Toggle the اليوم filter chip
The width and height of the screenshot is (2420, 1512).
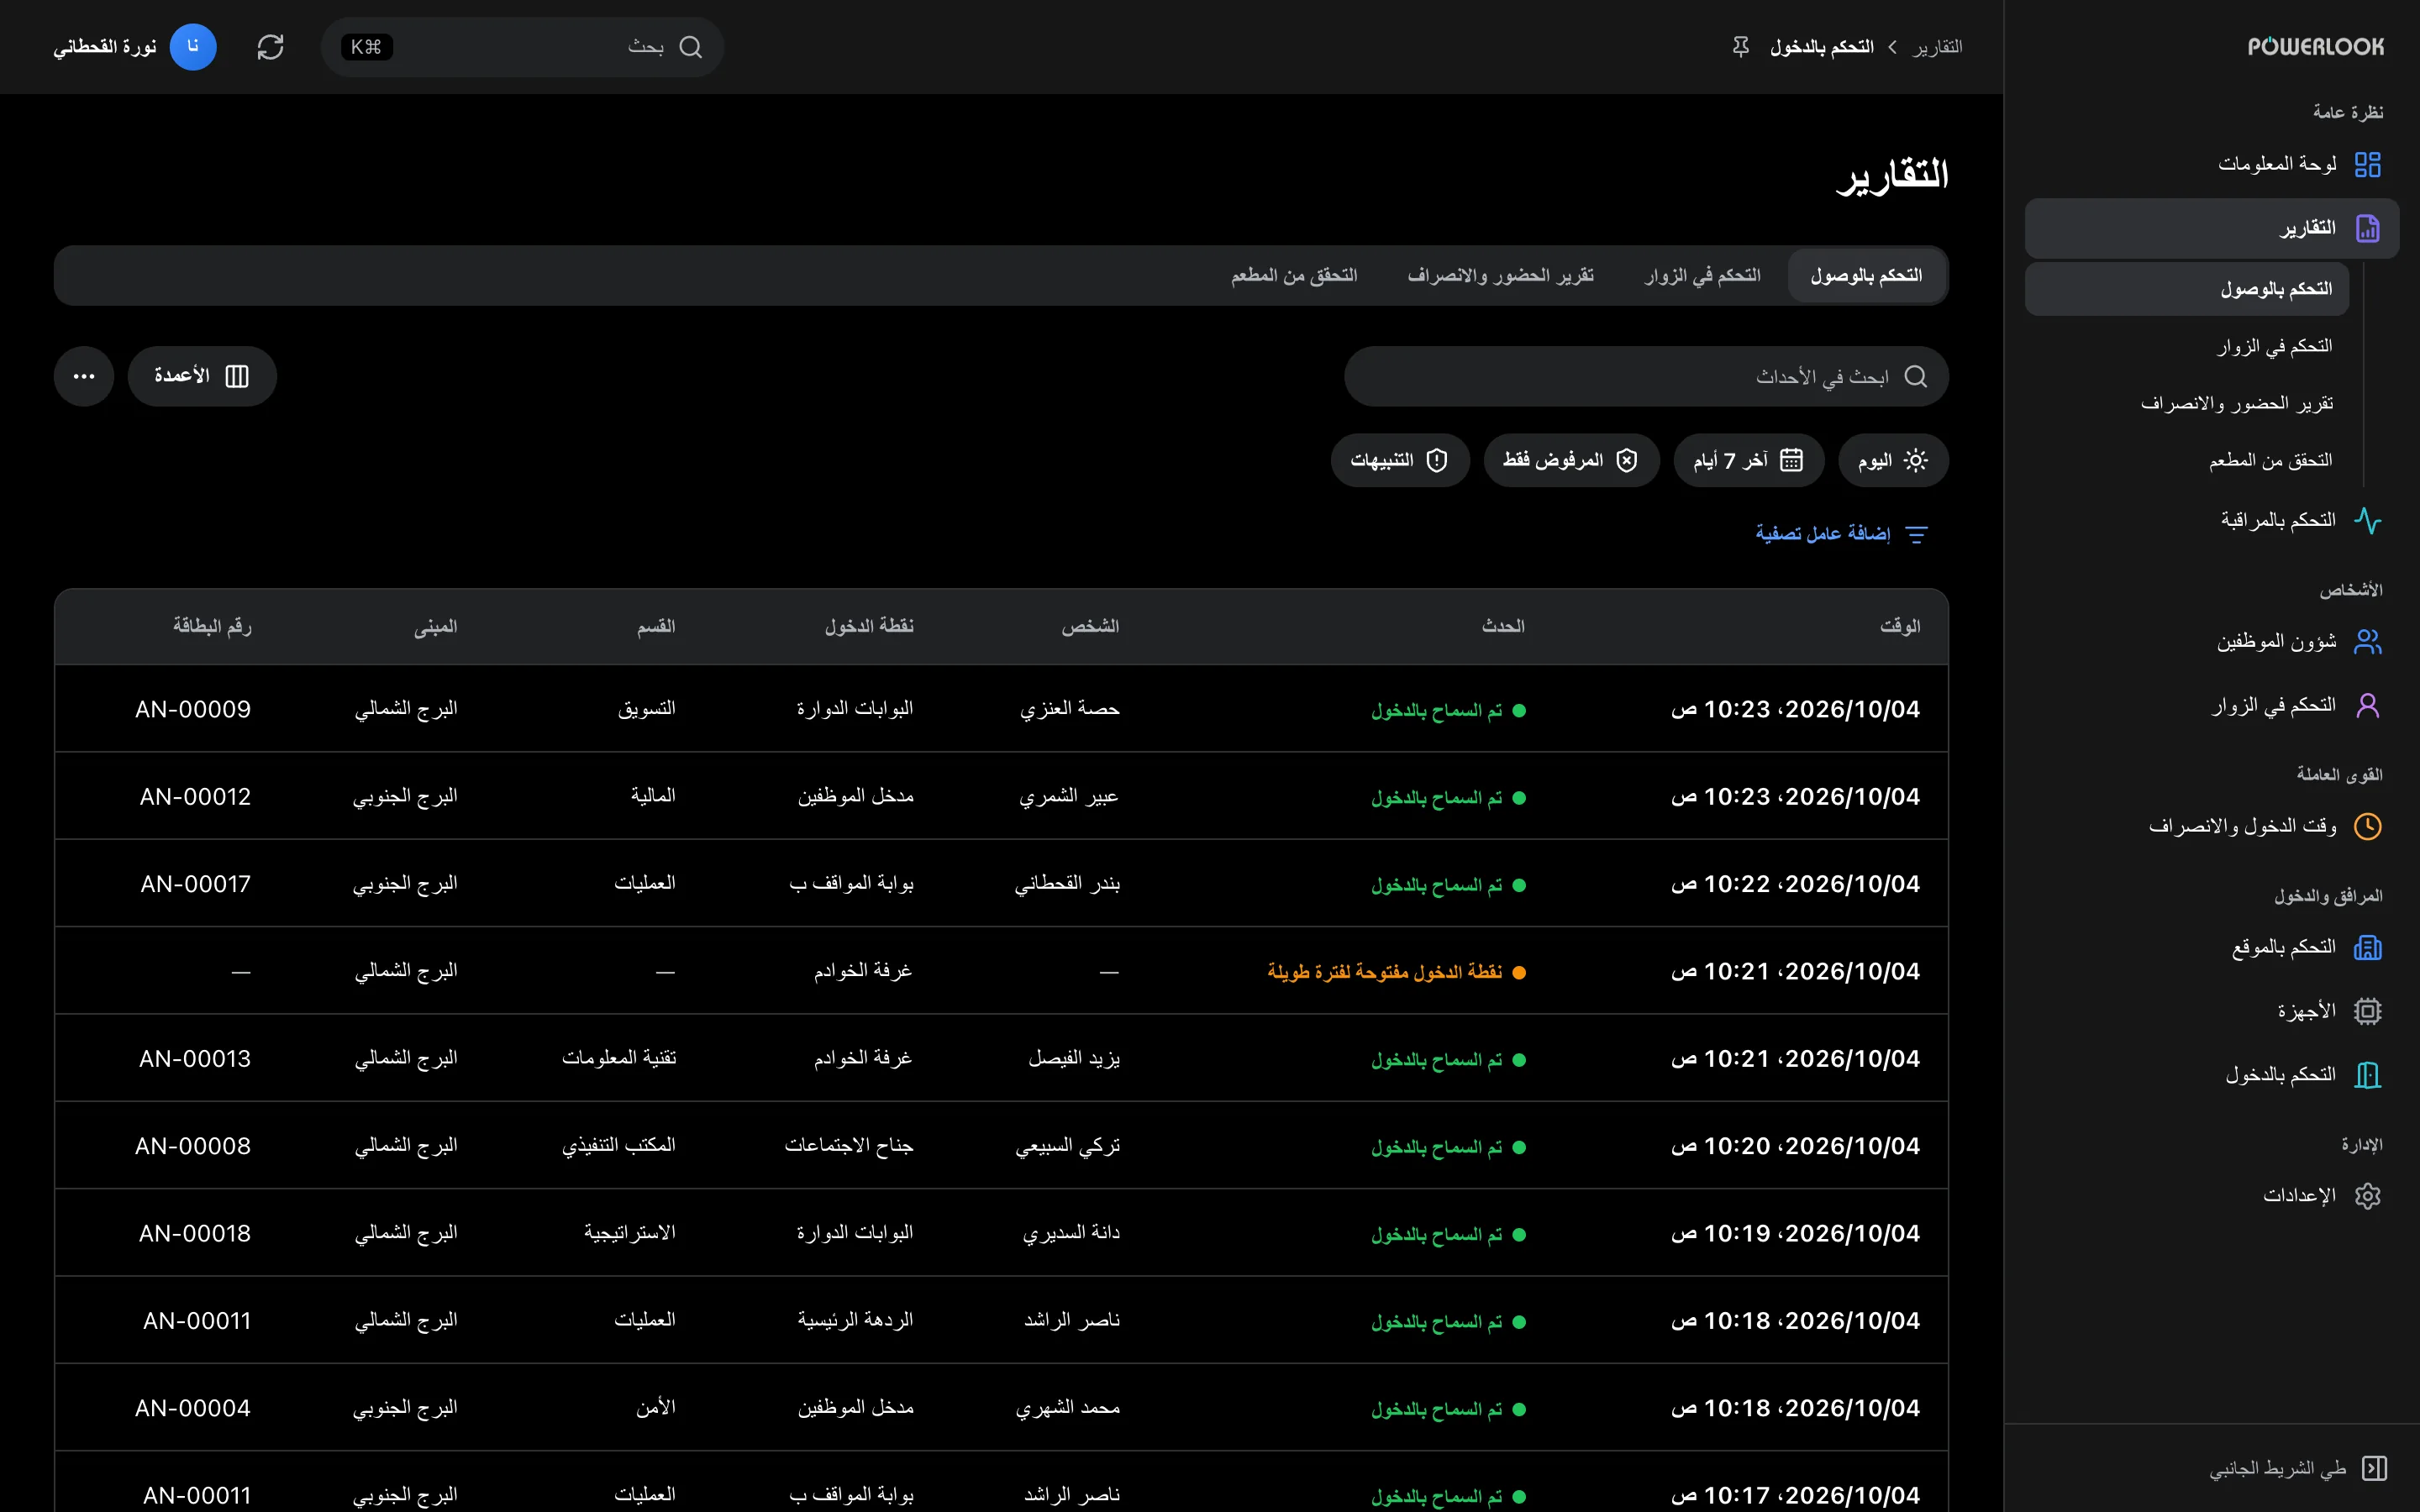[x=1893, y=461]
